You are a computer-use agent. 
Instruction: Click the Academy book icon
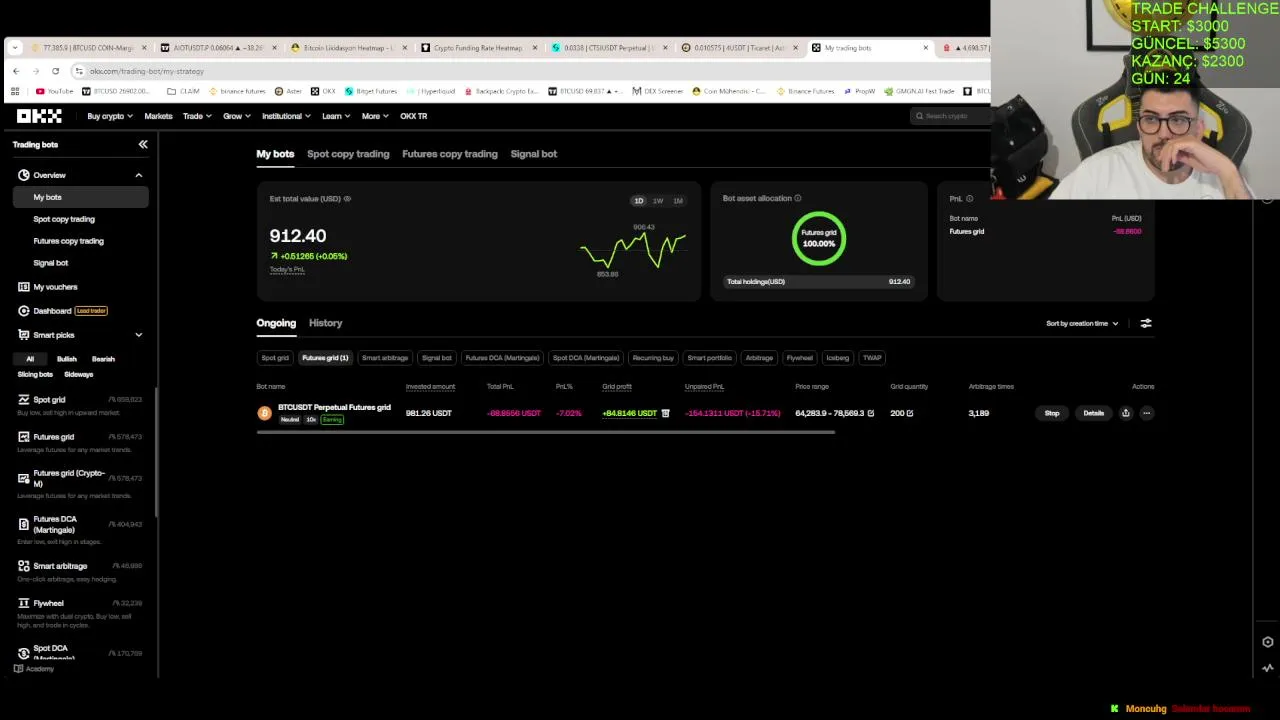(18, 669)
